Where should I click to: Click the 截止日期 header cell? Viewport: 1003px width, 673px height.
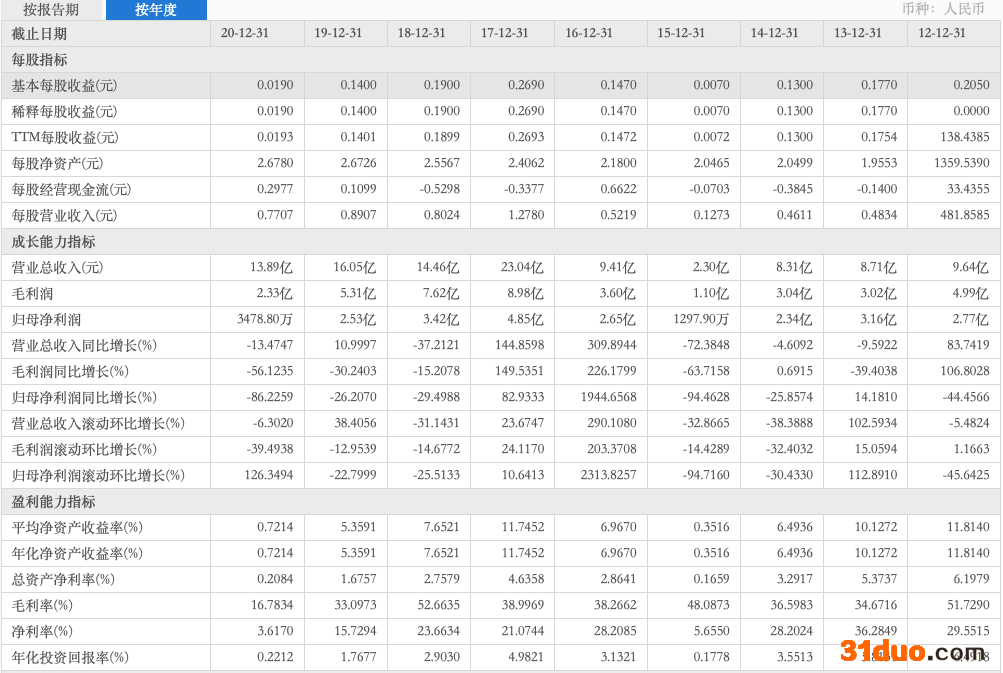pos(40,33)
